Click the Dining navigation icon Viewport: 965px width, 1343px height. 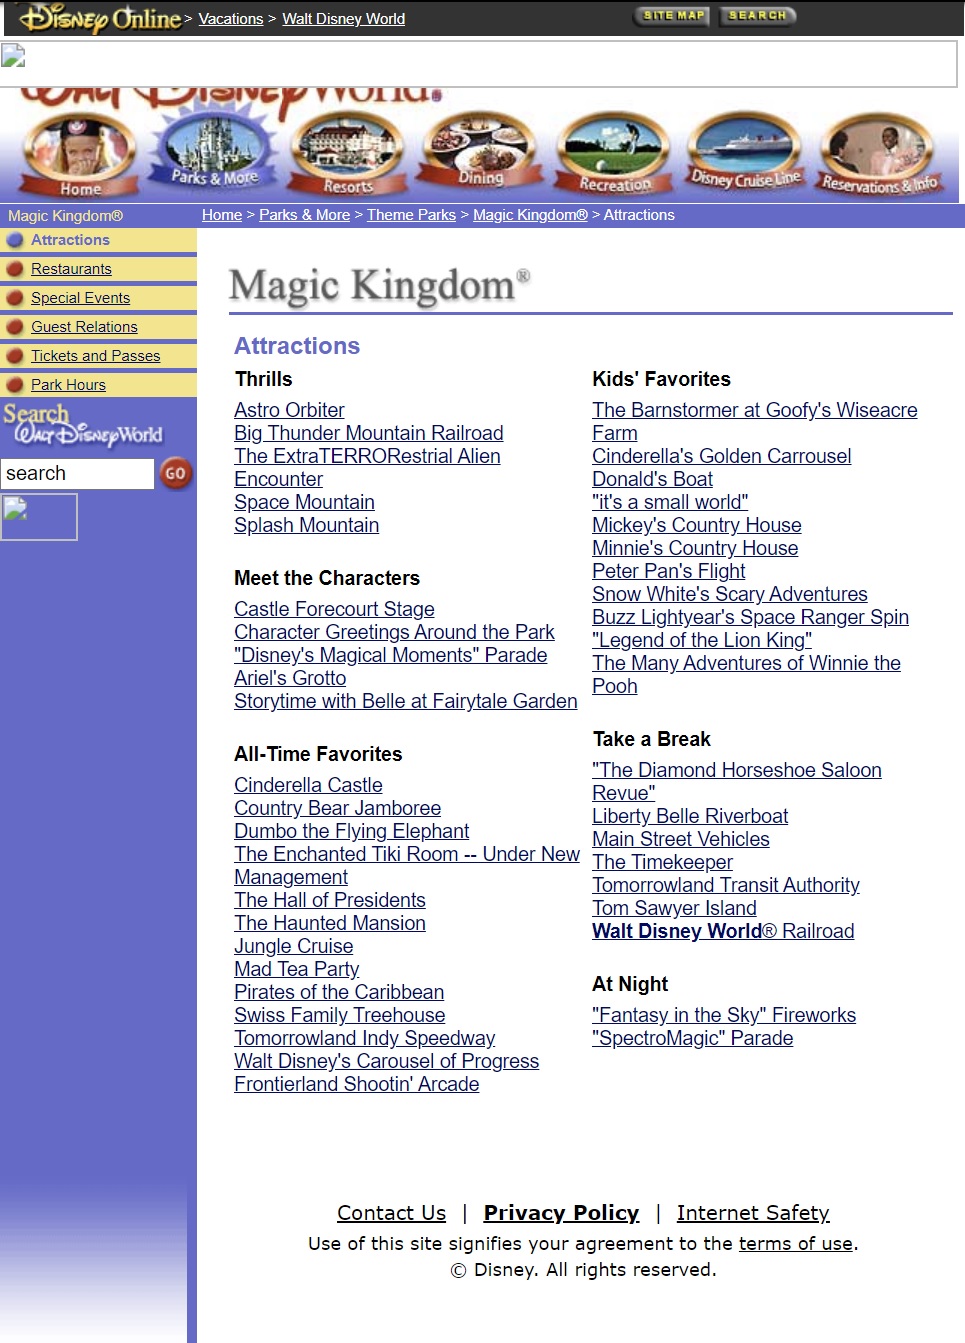[479, 150]
